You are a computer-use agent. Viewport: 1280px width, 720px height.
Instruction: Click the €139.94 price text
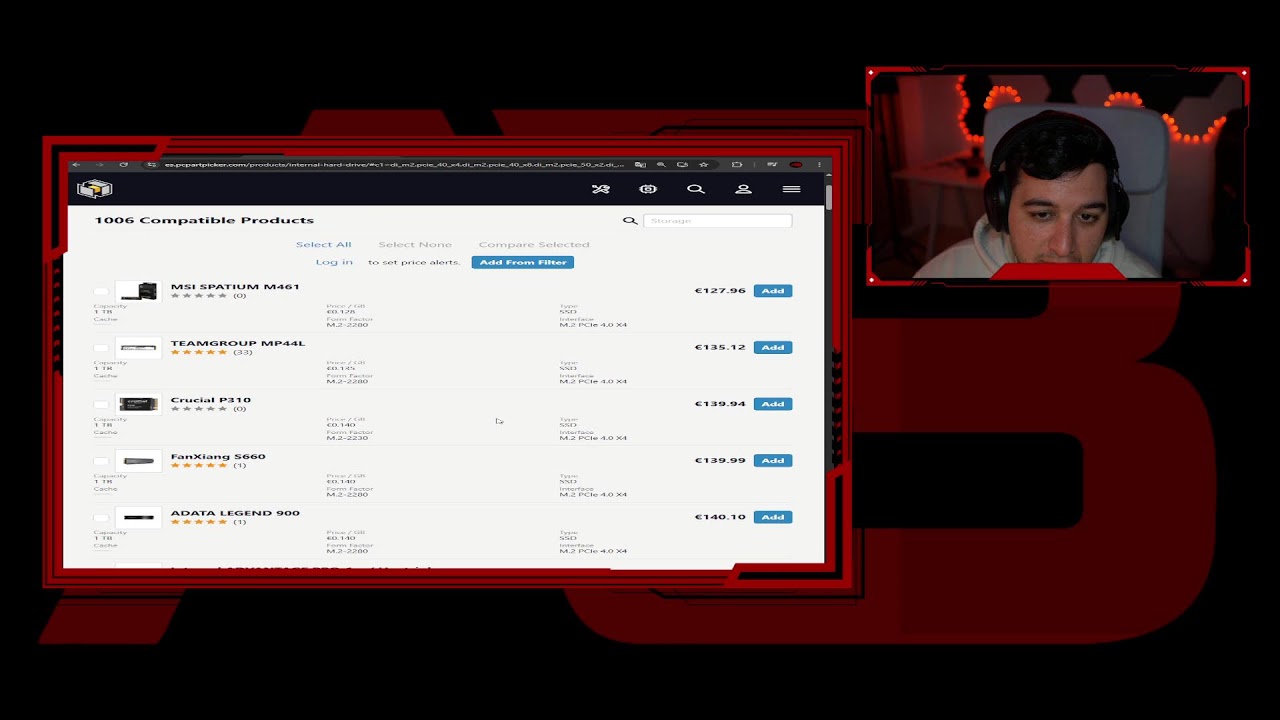720,404
